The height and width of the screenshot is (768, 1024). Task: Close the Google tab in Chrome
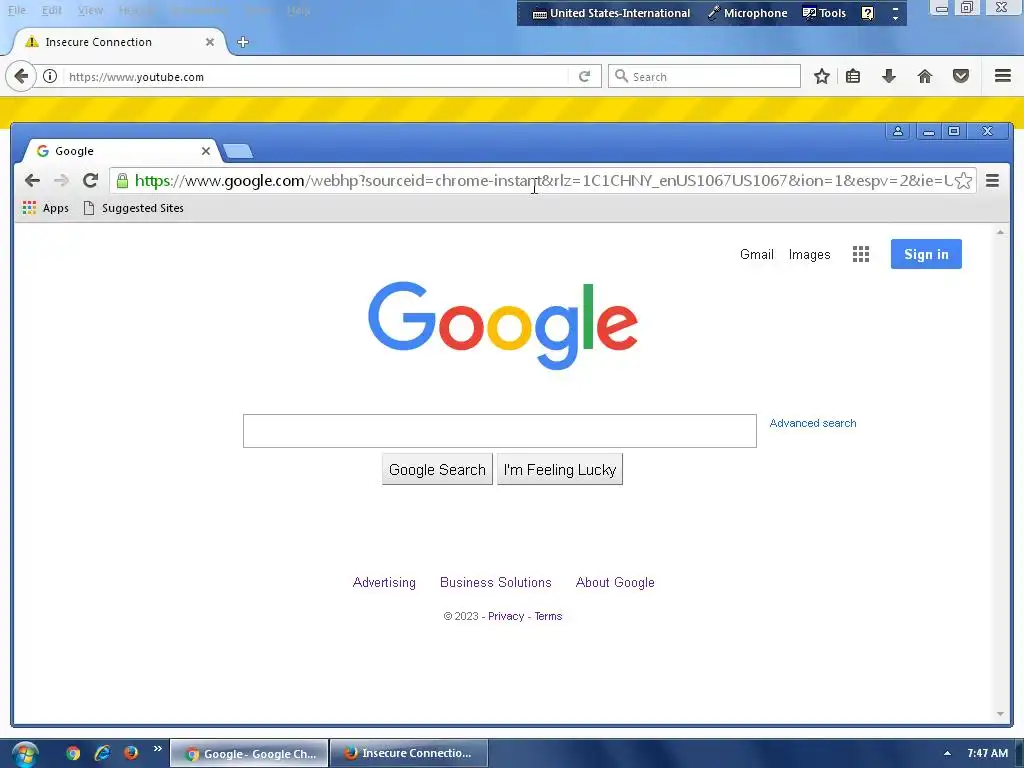(x=206, y=151)
